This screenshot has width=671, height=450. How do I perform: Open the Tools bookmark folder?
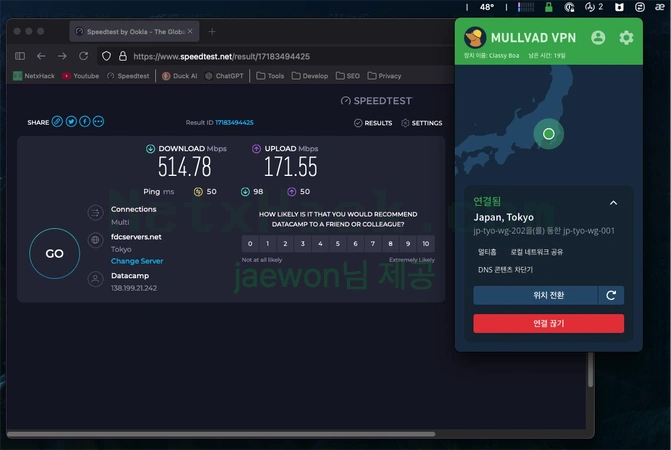[270, 76]
